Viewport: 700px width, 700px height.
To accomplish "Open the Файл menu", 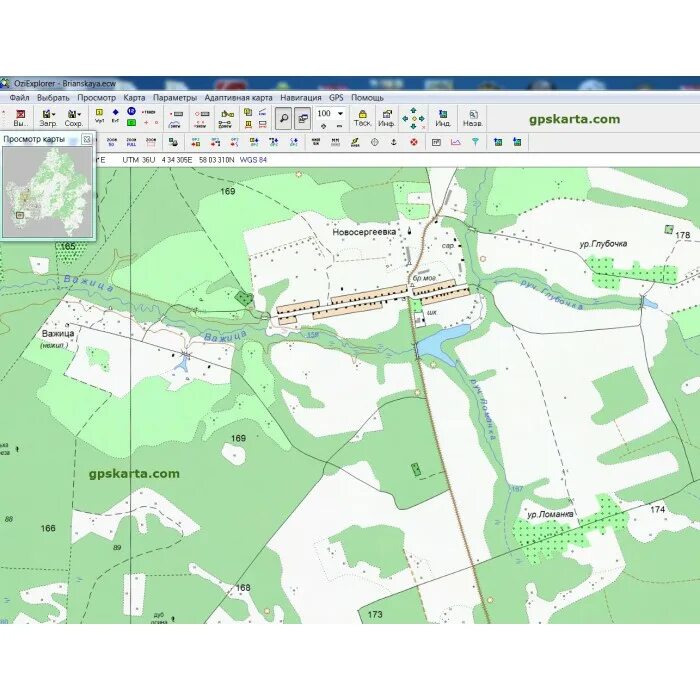I will [19, 97].
